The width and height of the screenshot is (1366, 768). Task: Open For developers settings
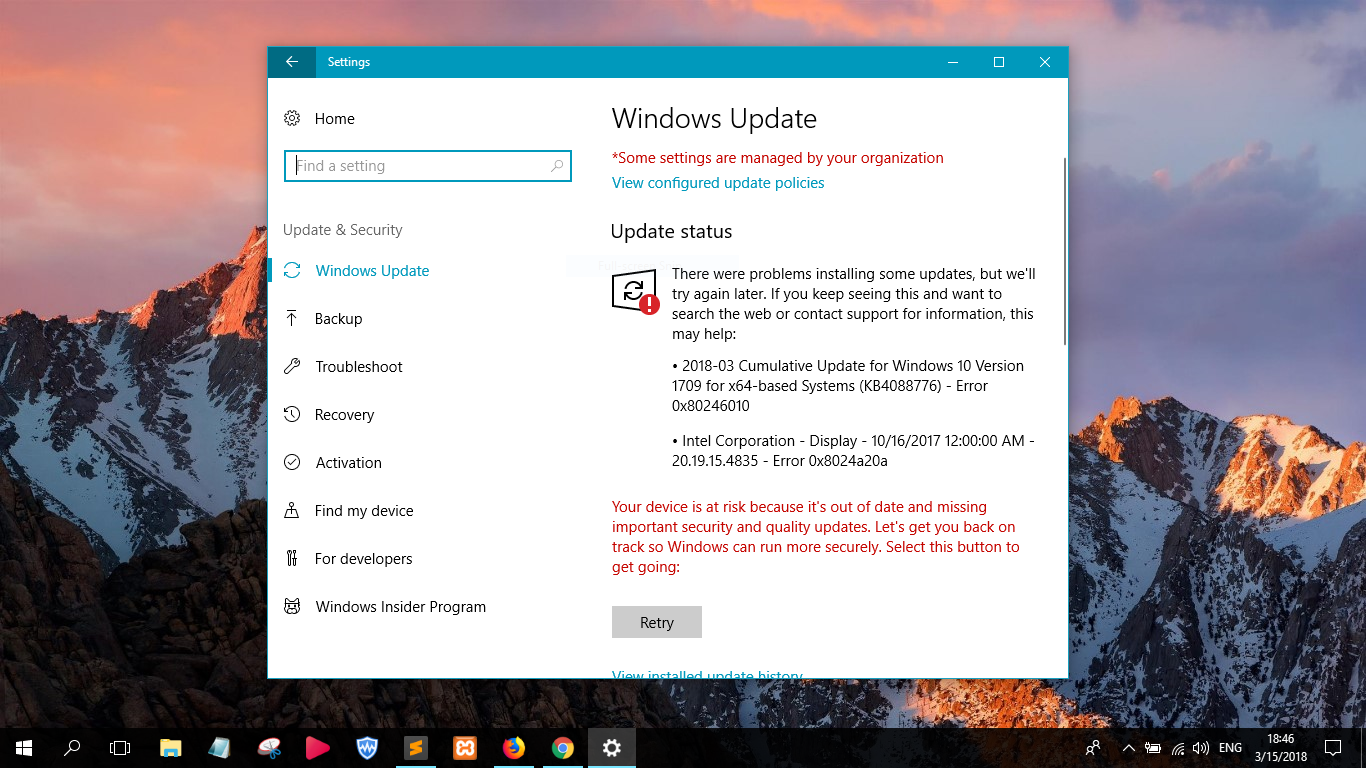364,558
